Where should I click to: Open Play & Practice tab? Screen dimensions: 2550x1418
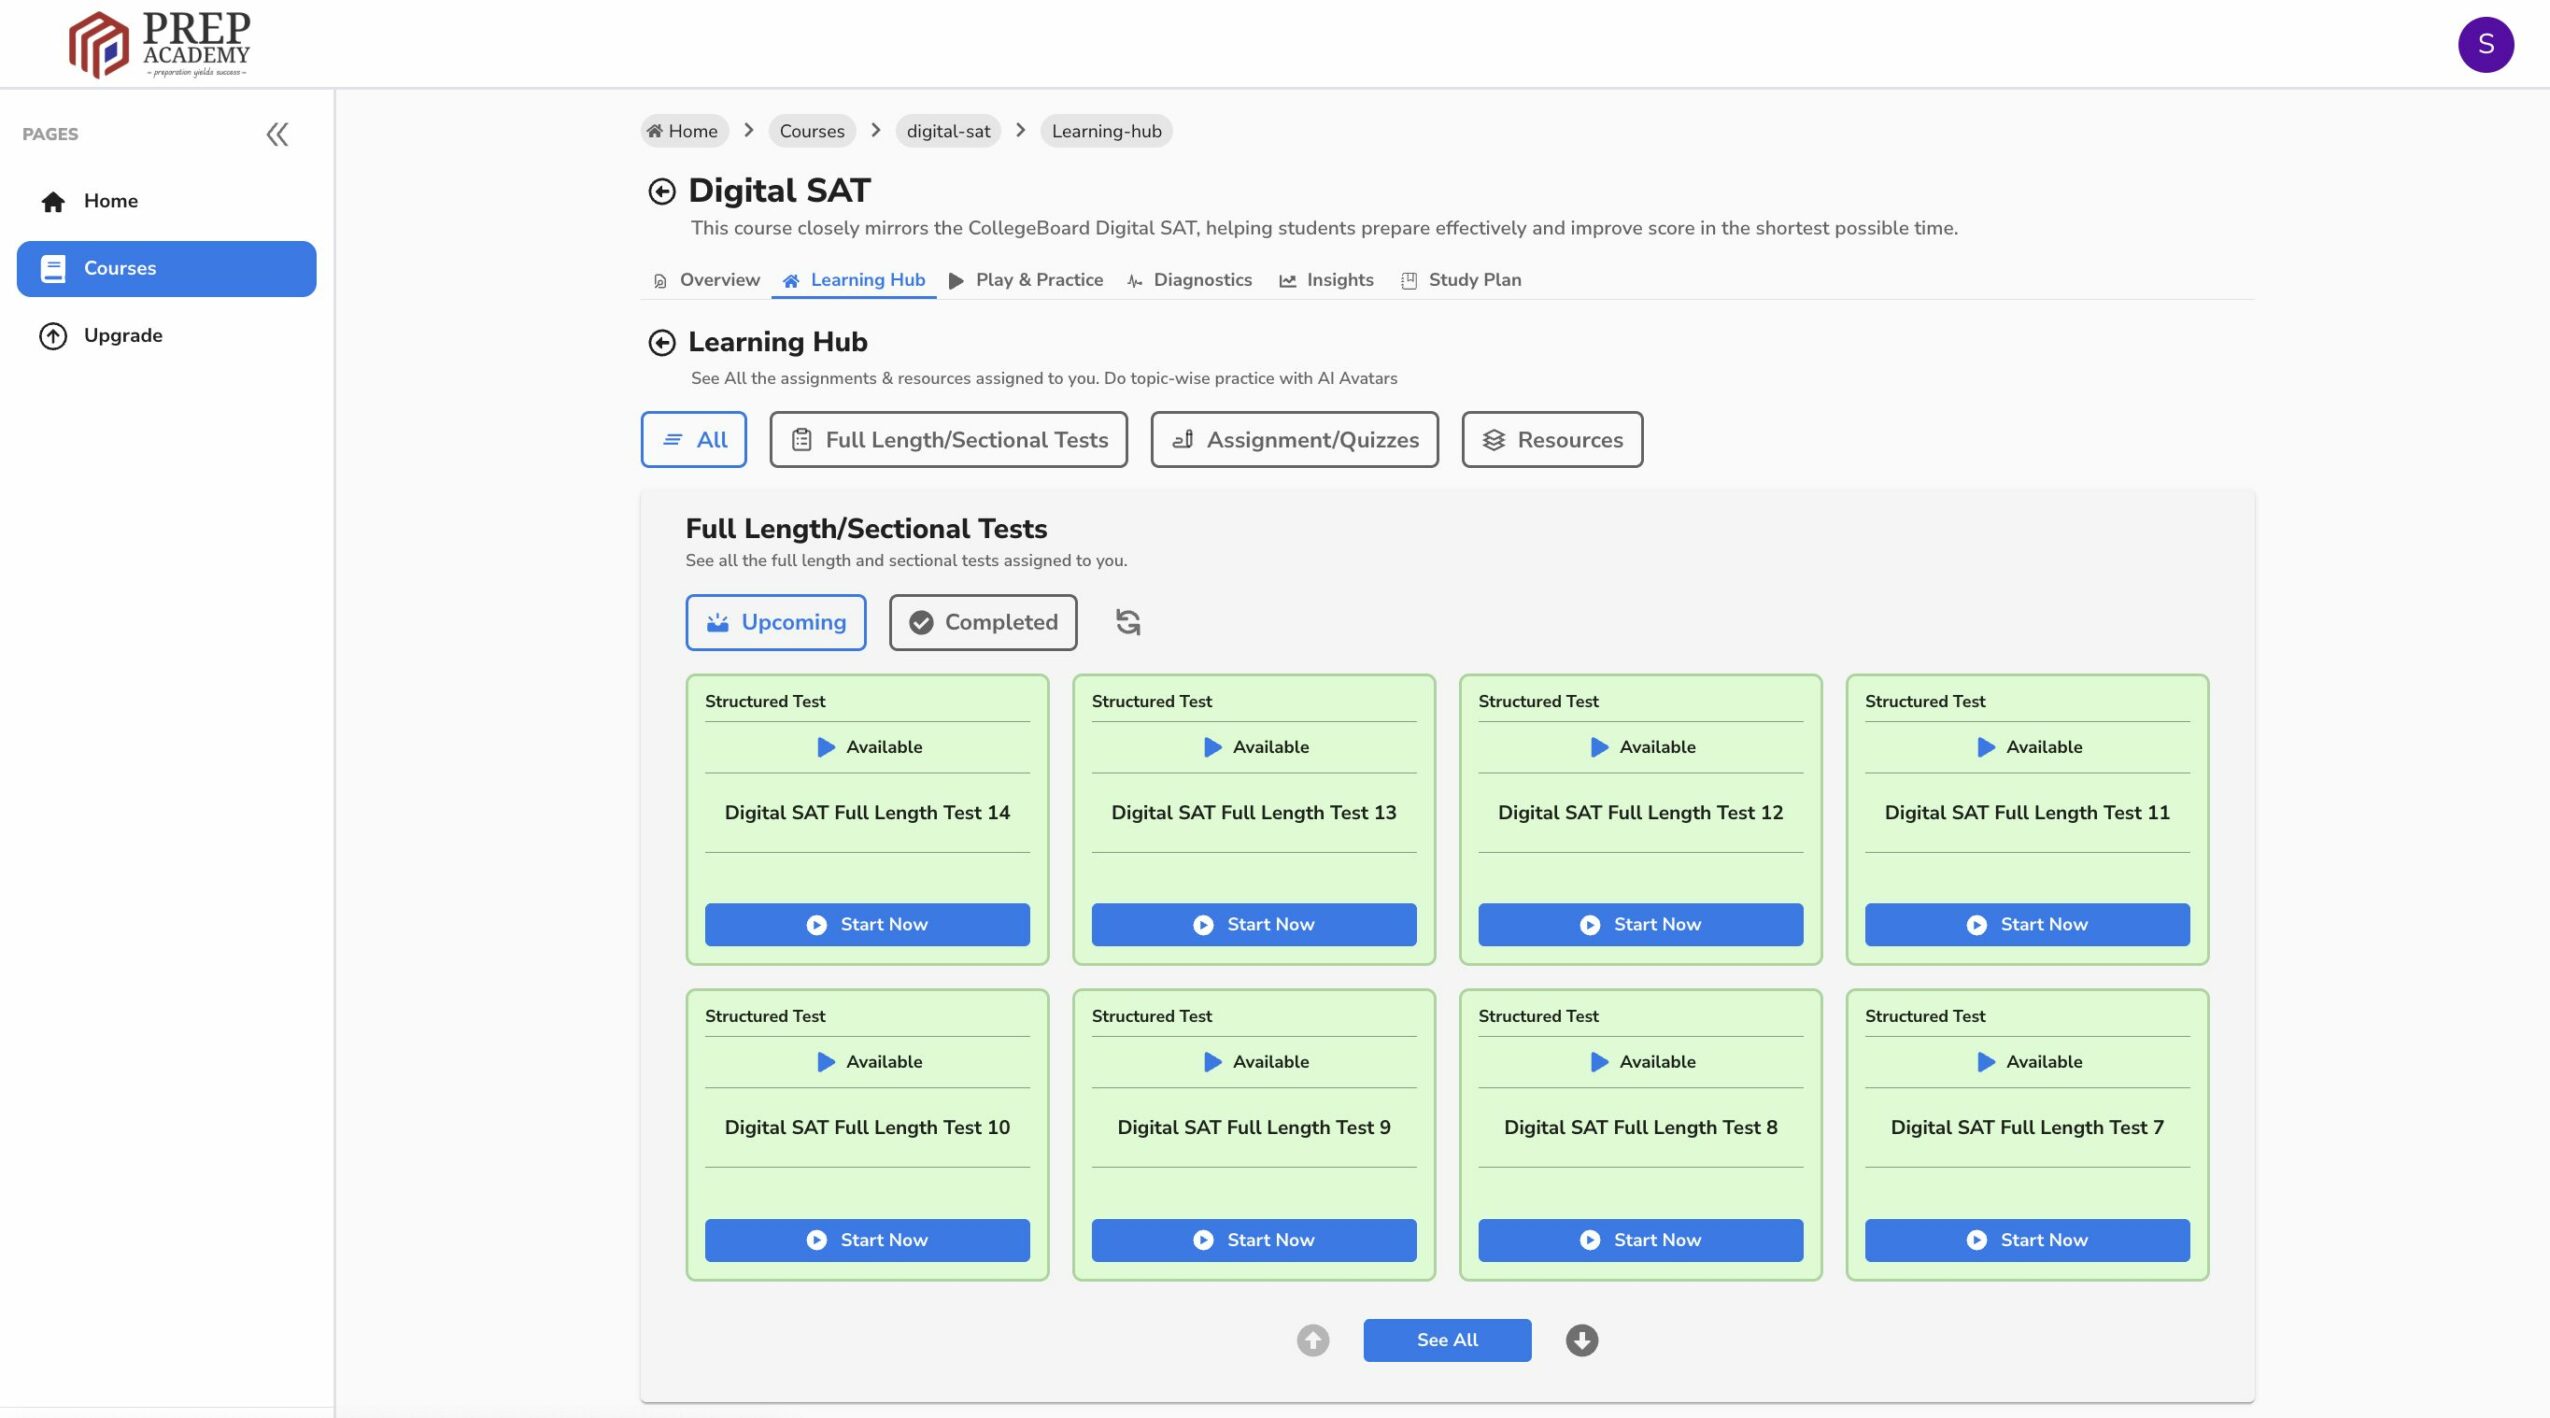[x=1026, y=280]
